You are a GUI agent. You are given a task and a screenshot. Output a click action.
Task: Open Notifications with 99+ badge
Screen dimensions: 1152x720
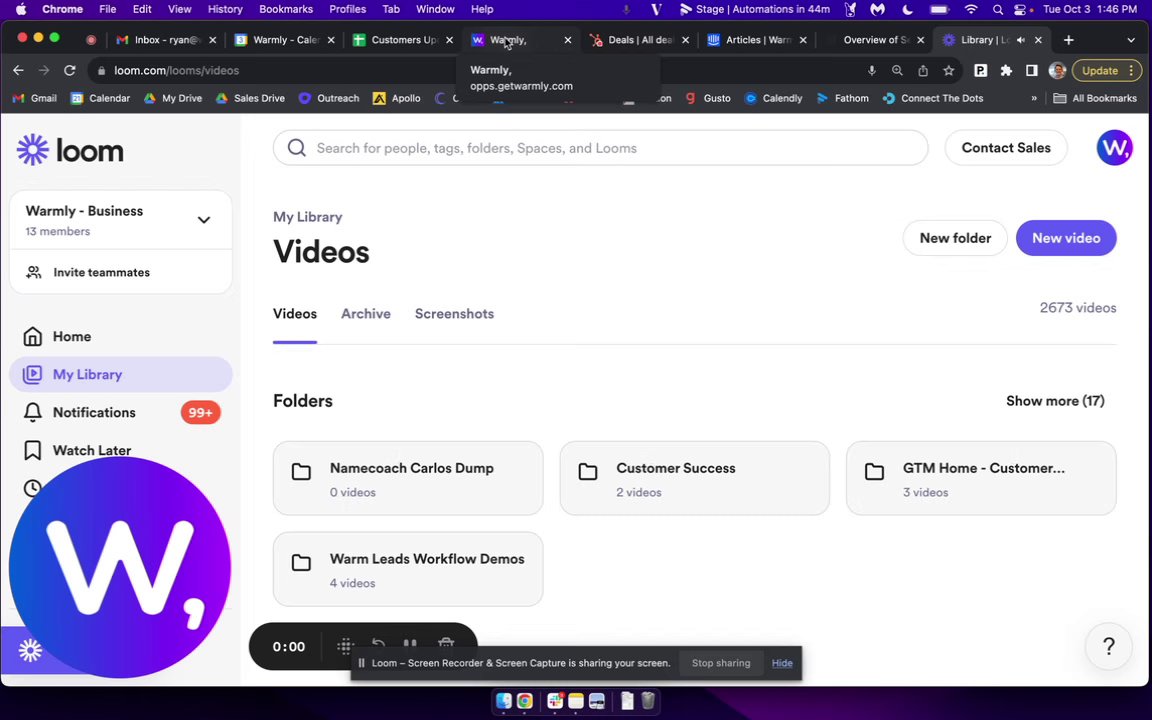point(120,413)
